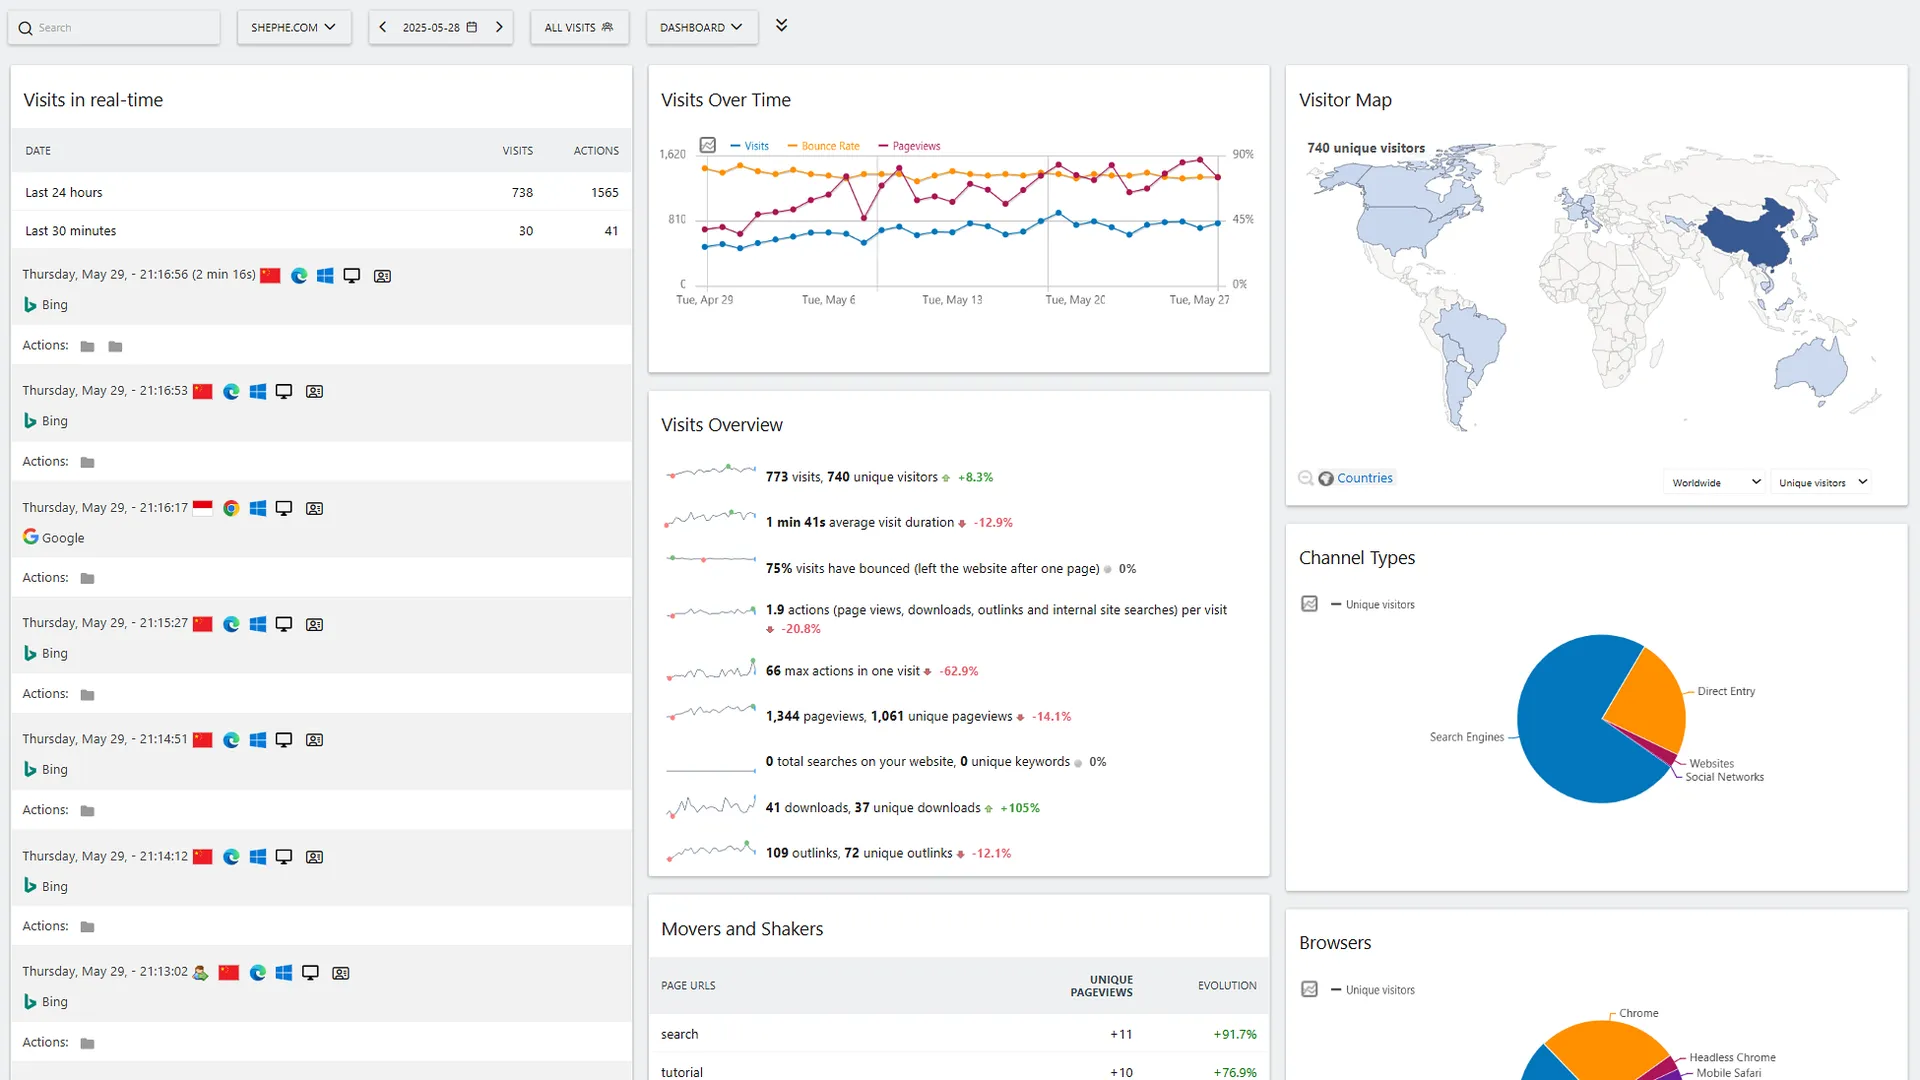This screenshot has height=1080, width=1920.
Task: Open the Unique visitors metric dropdown on map
Action: pyautogui.click(x=1821, y=482)
